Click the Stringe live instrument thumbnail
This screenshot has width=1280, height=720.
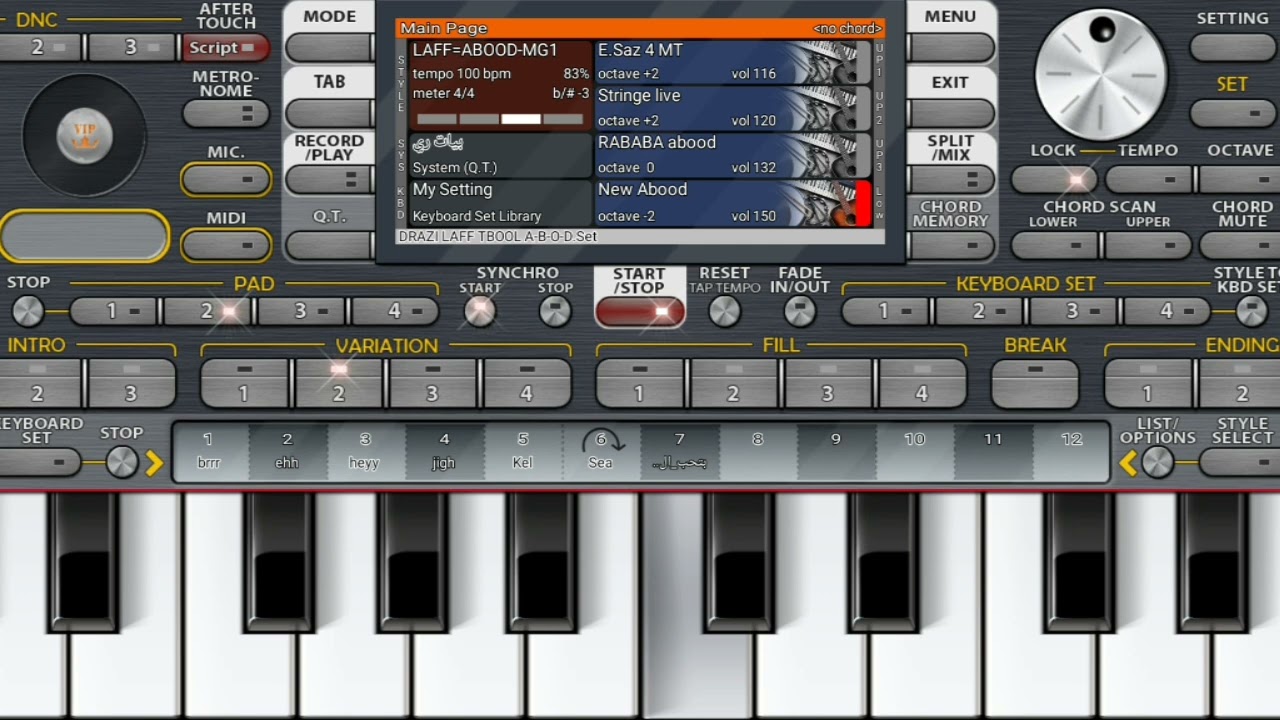click(x=830, y=108)
